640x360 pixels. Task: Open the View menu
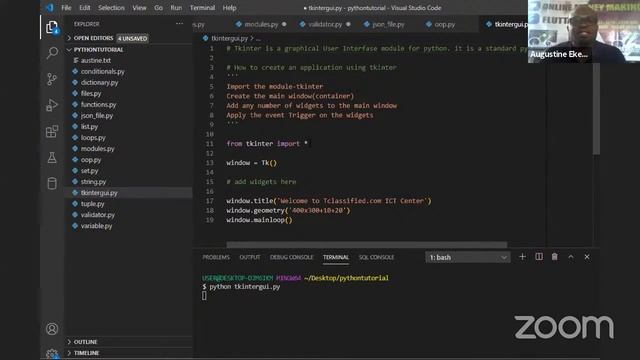[139, 8]
